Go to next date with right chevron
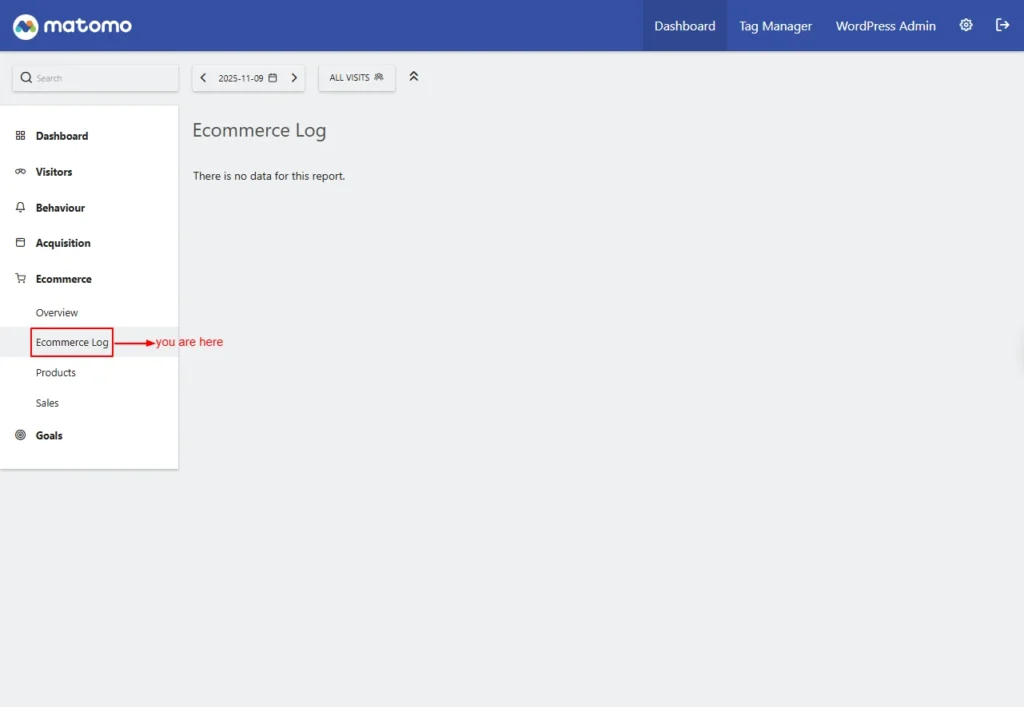1024x707 pixels. pos(294,78)
